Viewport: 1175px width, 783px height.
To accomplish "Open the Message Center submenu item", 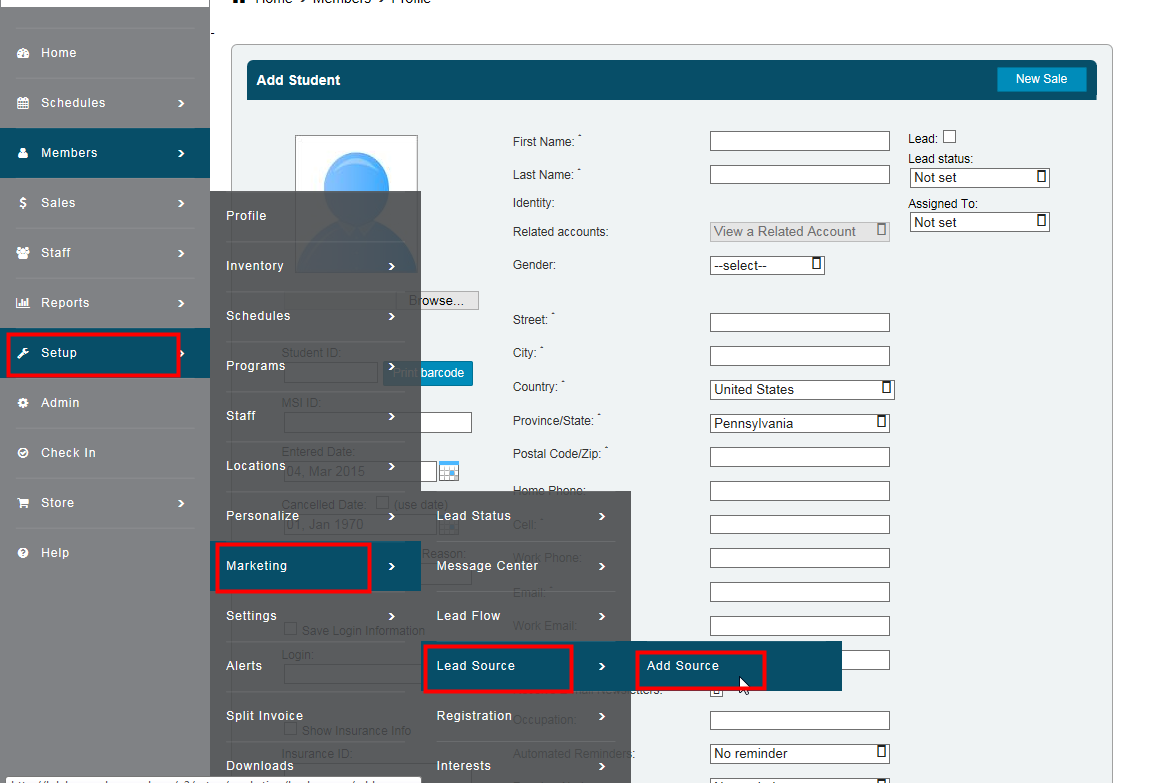I will pos(488,566).
